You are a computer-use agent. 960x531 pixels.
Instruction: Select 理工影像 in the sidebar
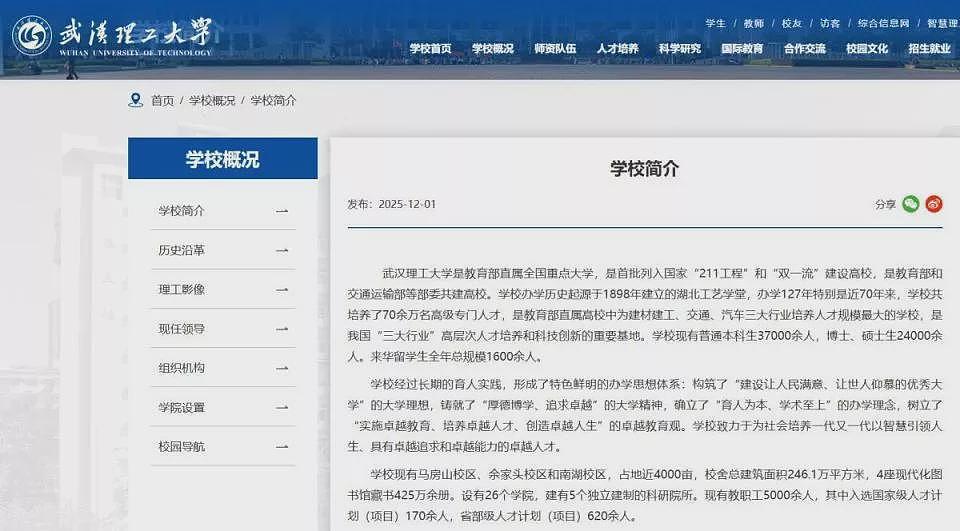pos(181,289)
